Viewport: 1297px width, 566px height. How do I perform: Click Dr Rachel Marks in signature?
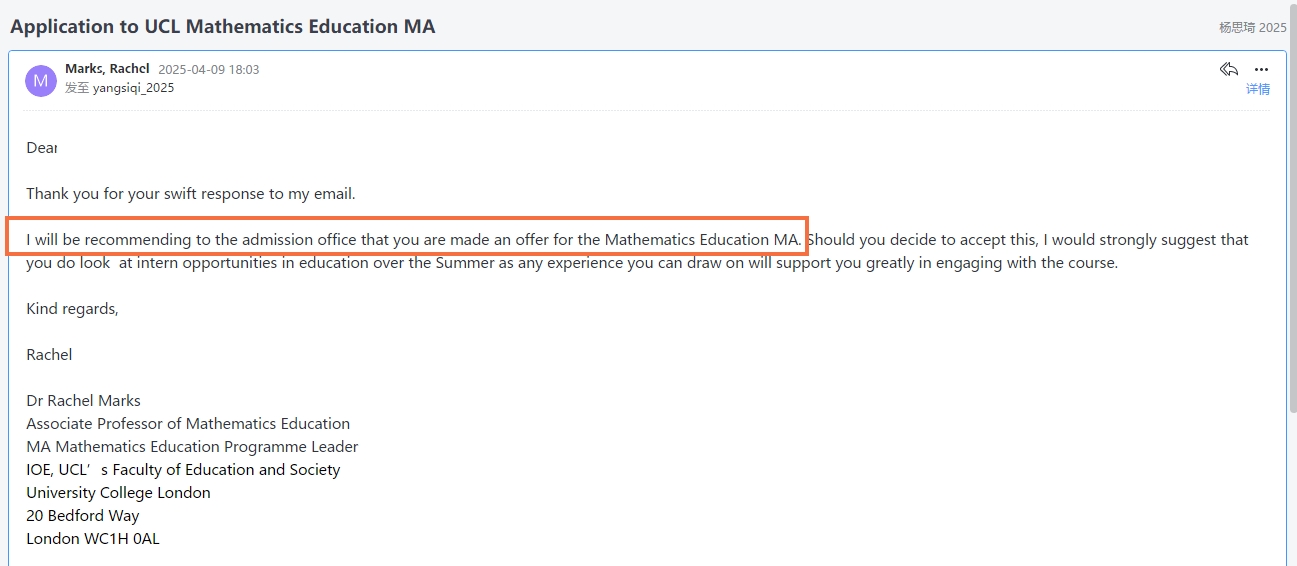(83, 401)
